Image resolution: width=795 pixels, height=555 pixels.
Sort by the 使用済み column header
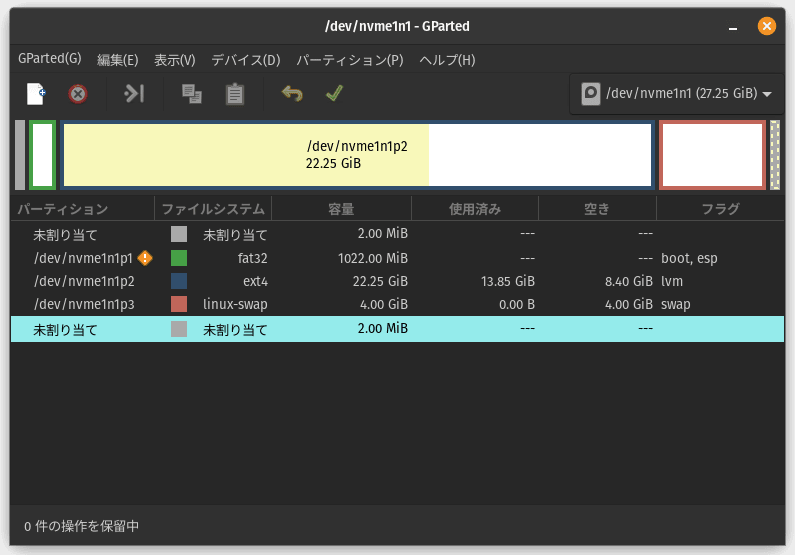(x=475, y=209)
